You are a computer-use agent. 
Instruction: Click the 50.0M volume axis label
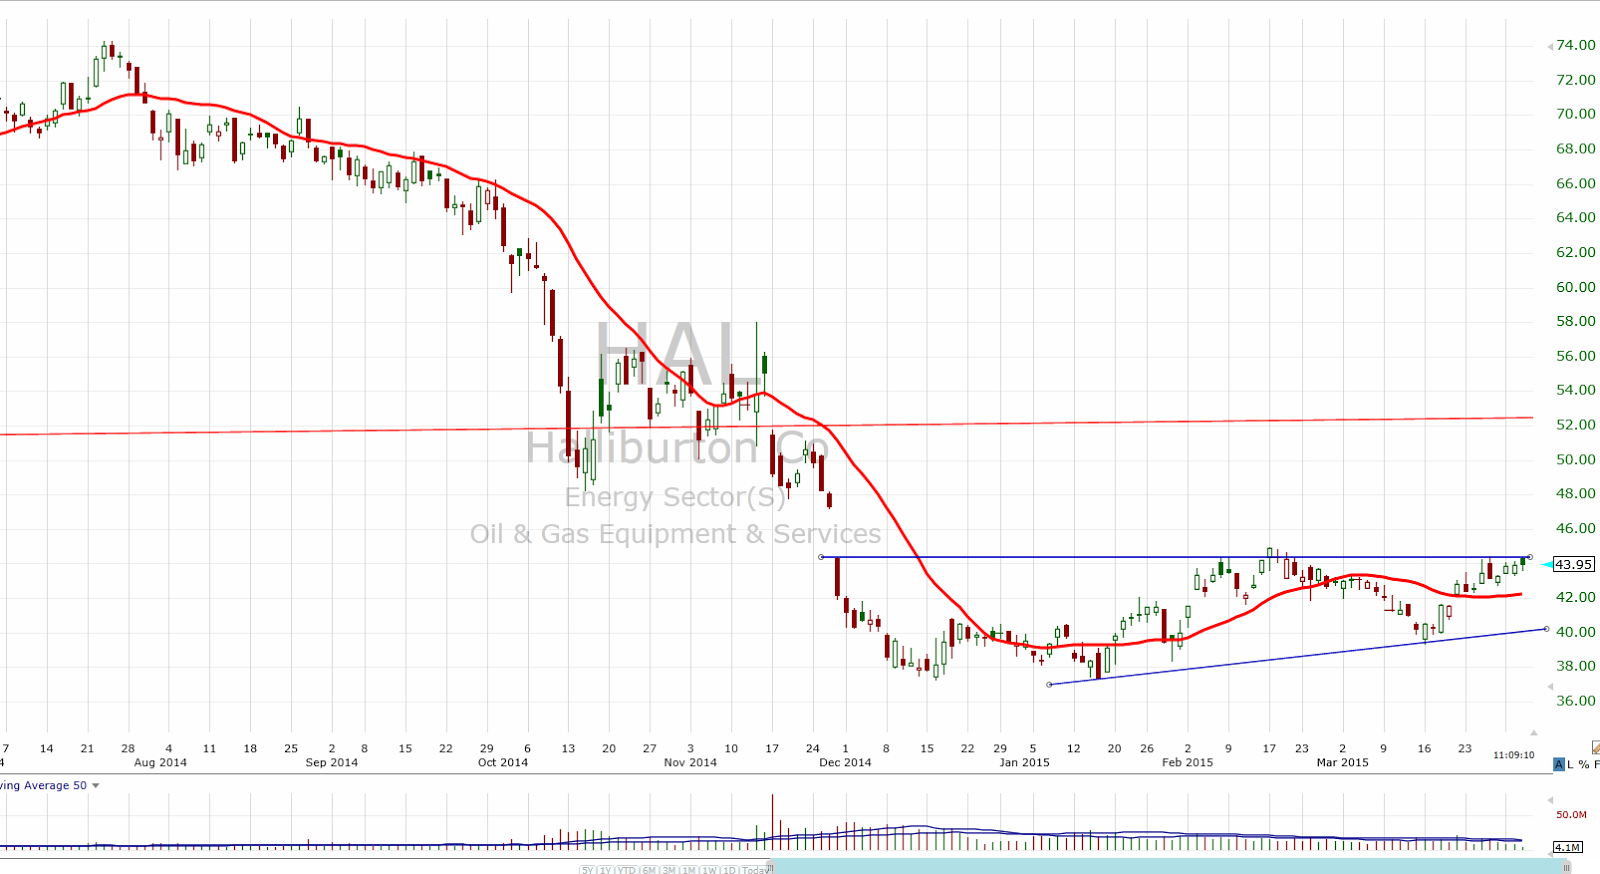tap(1571, 815)
